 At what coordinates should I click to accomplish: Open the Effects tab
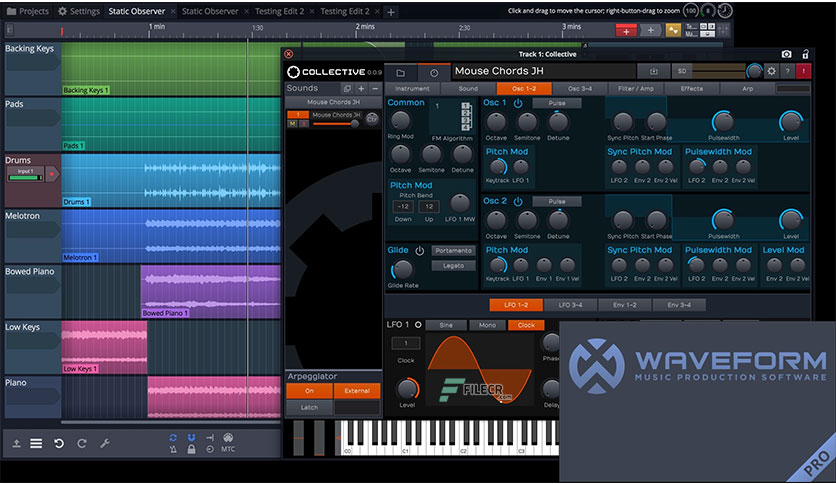692,88
